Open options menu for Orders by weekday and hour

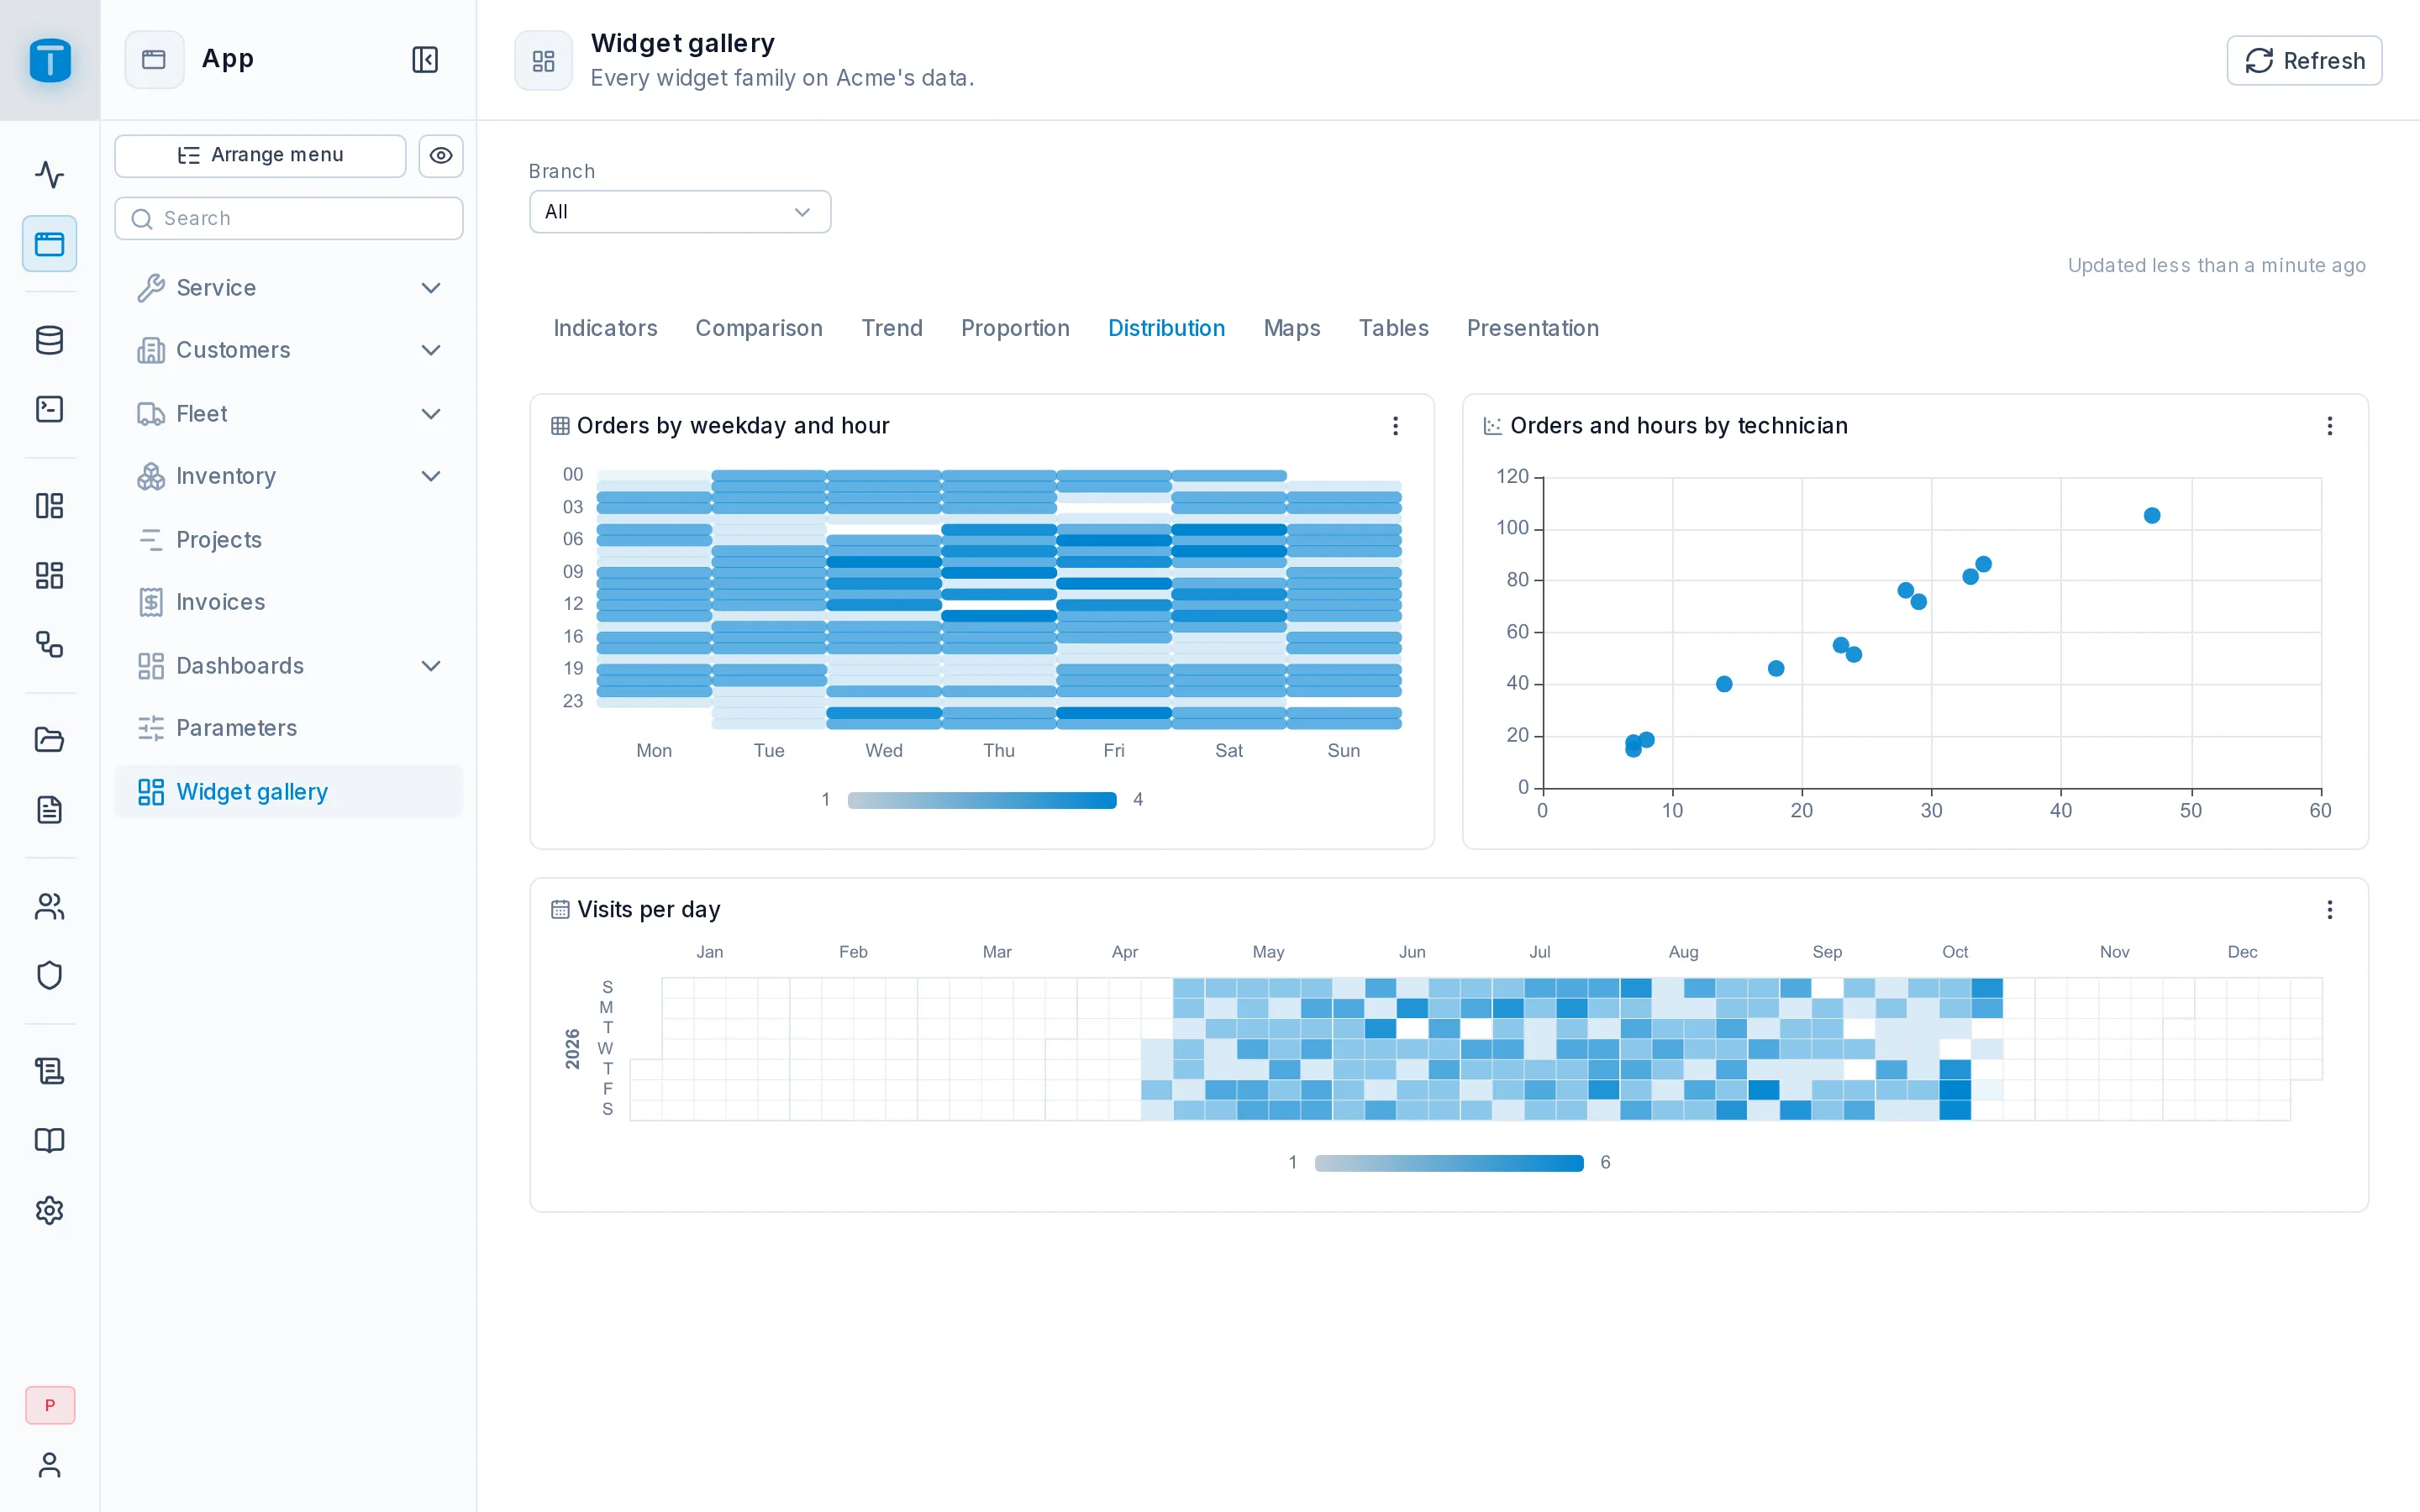1395,426
